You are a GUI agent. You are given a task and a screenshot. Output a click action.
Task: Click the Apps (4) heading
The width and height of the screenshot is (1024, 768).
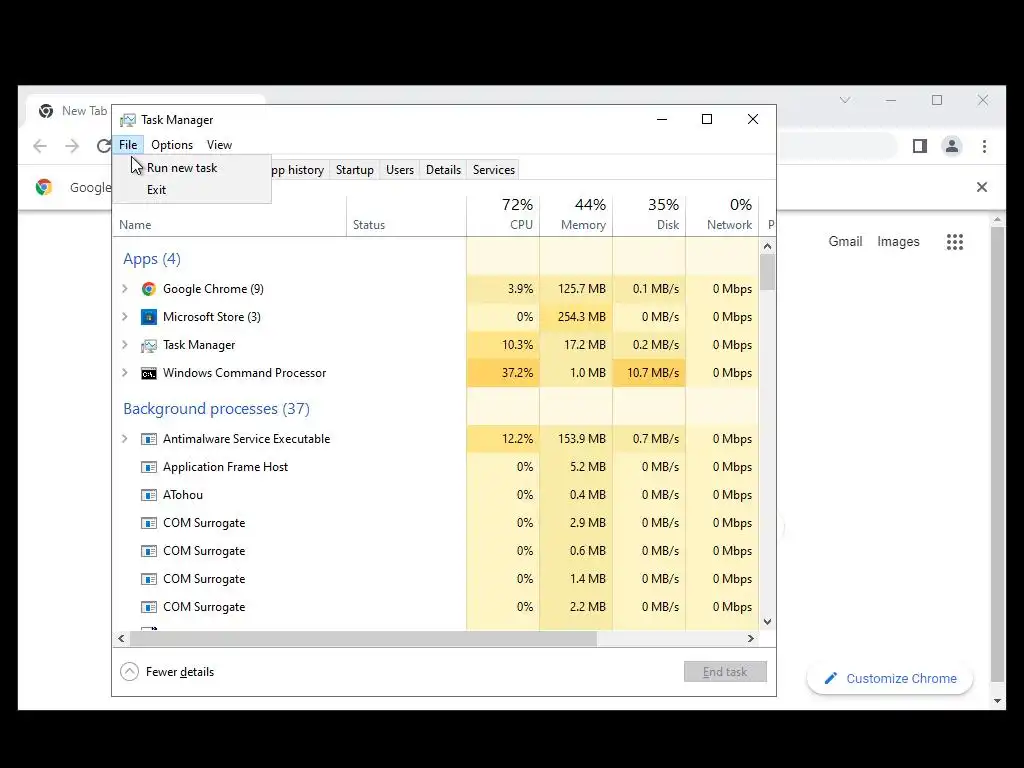pyautogui.click(x=152, y=259)
